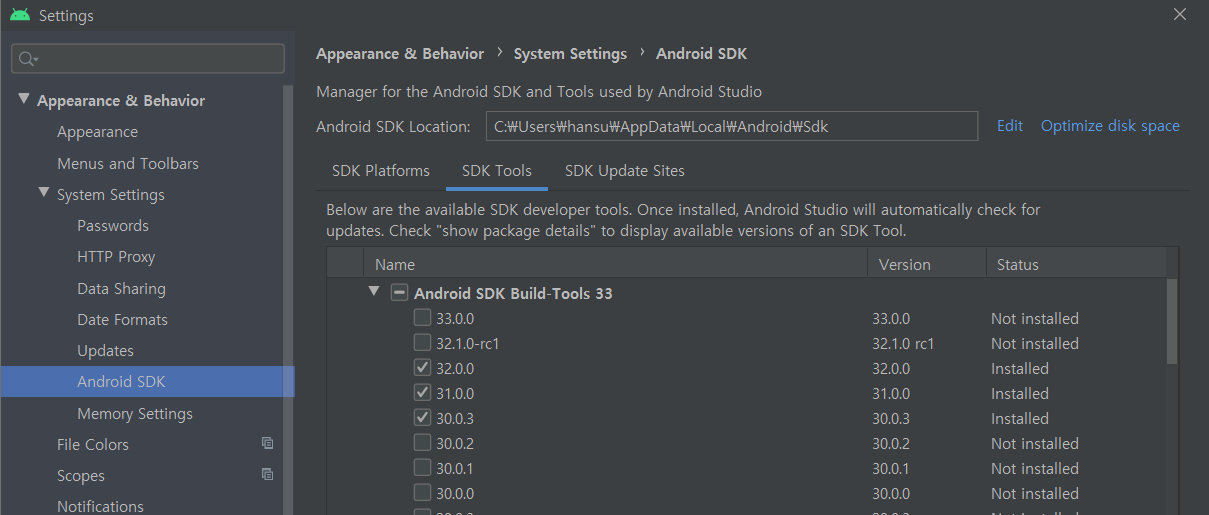The height and width of the screenshot is (515, 1209).
Task: Click the Edit link for SDK location
Action: click(1010, 126)
